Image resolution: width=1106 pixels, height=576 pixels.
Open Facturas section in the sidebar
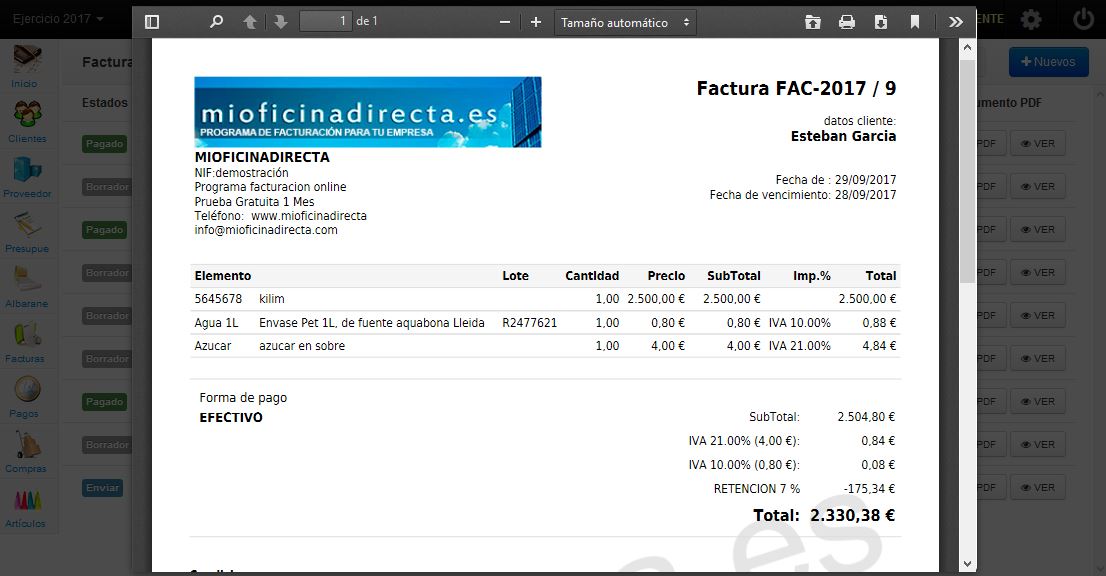pos(25,341)
